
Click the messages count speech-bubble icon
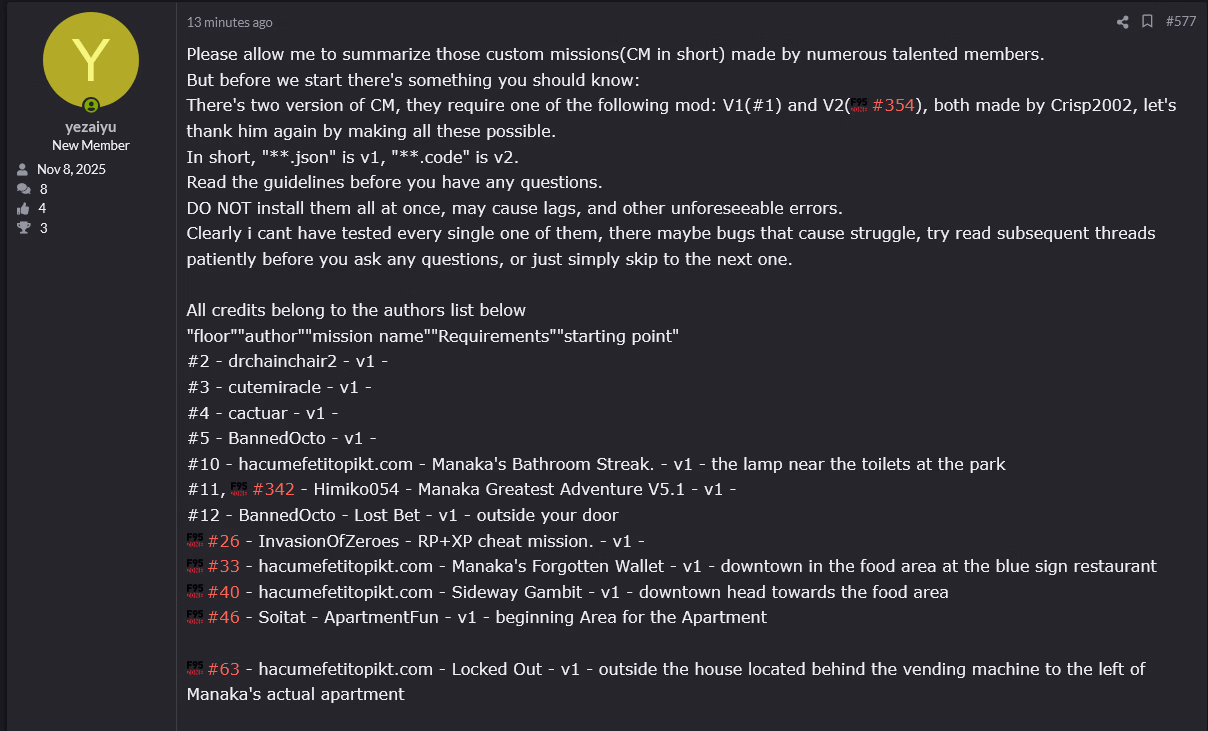pyautogui.click(x=23, y=189)
